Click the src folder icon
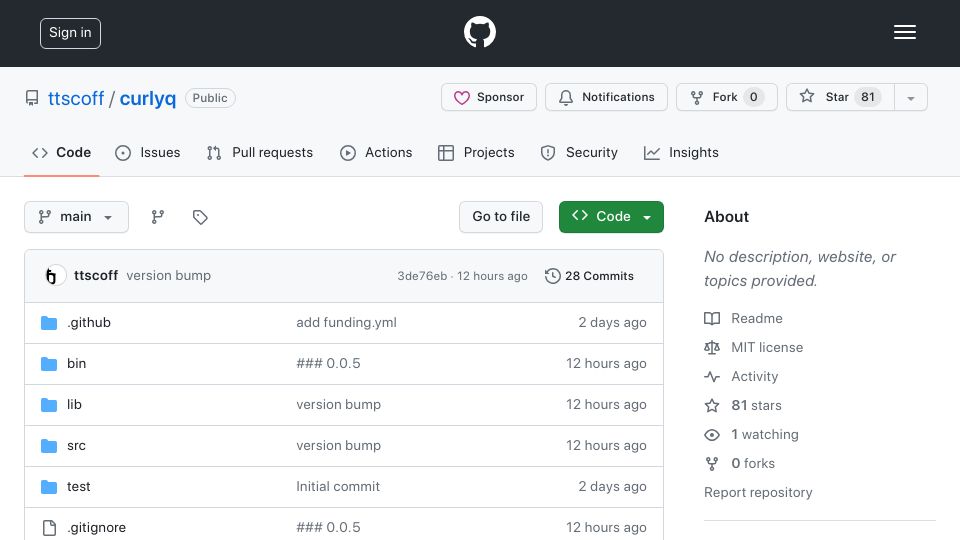 point(49,446)
